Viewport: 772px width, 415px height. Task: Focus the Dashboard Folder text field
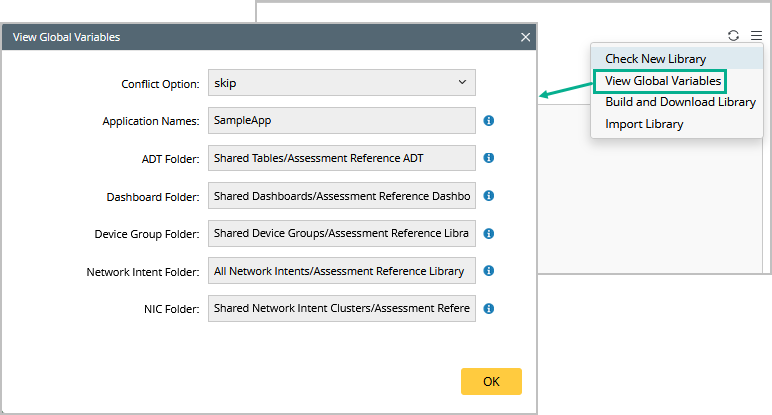tap(341, 196)
